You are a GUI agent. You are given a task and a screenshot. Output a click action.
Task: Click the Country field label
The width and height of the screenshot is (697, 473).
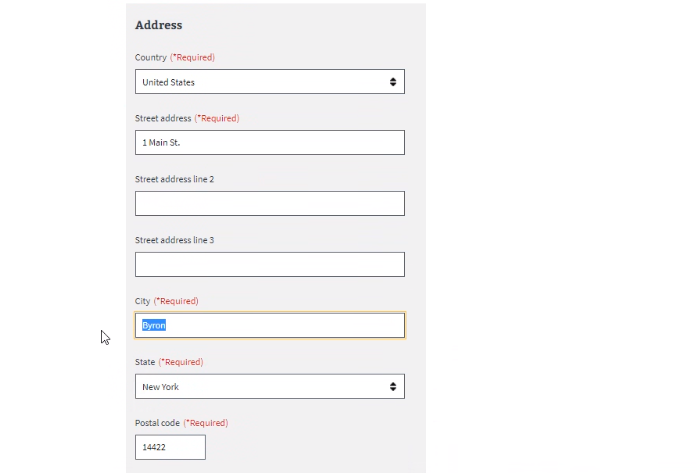(151, 58)
